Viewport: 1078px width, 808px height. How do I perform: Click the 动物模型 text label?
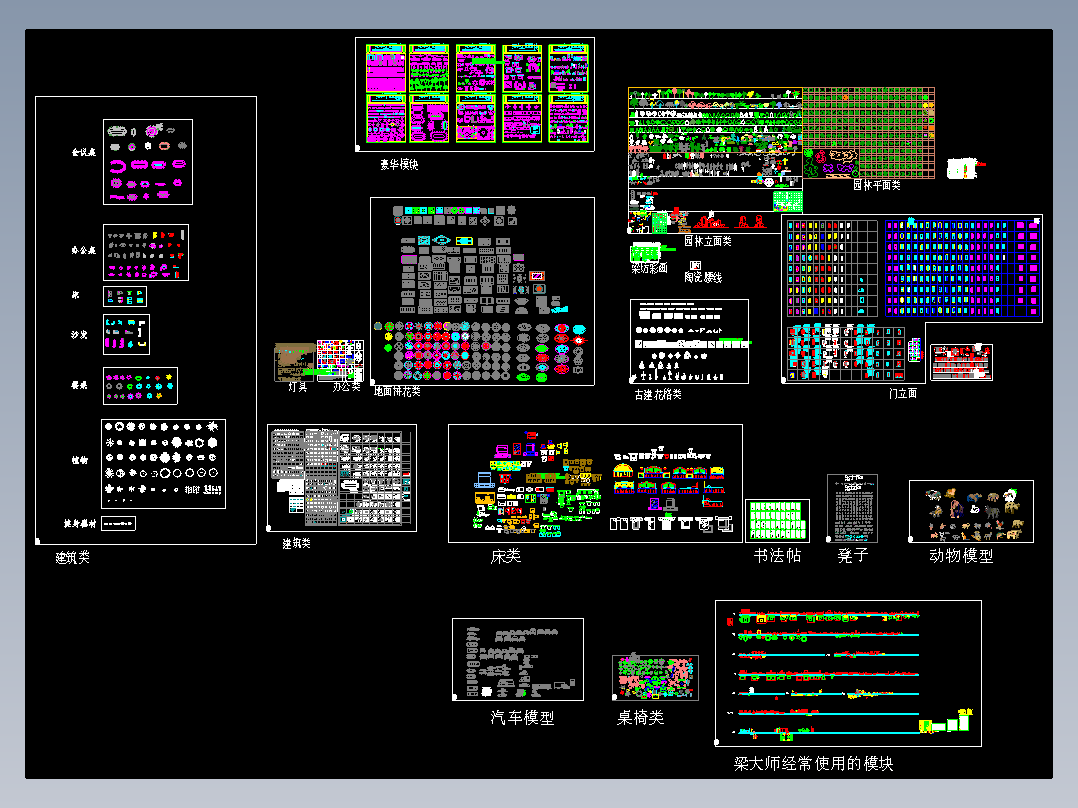[961, 556]
